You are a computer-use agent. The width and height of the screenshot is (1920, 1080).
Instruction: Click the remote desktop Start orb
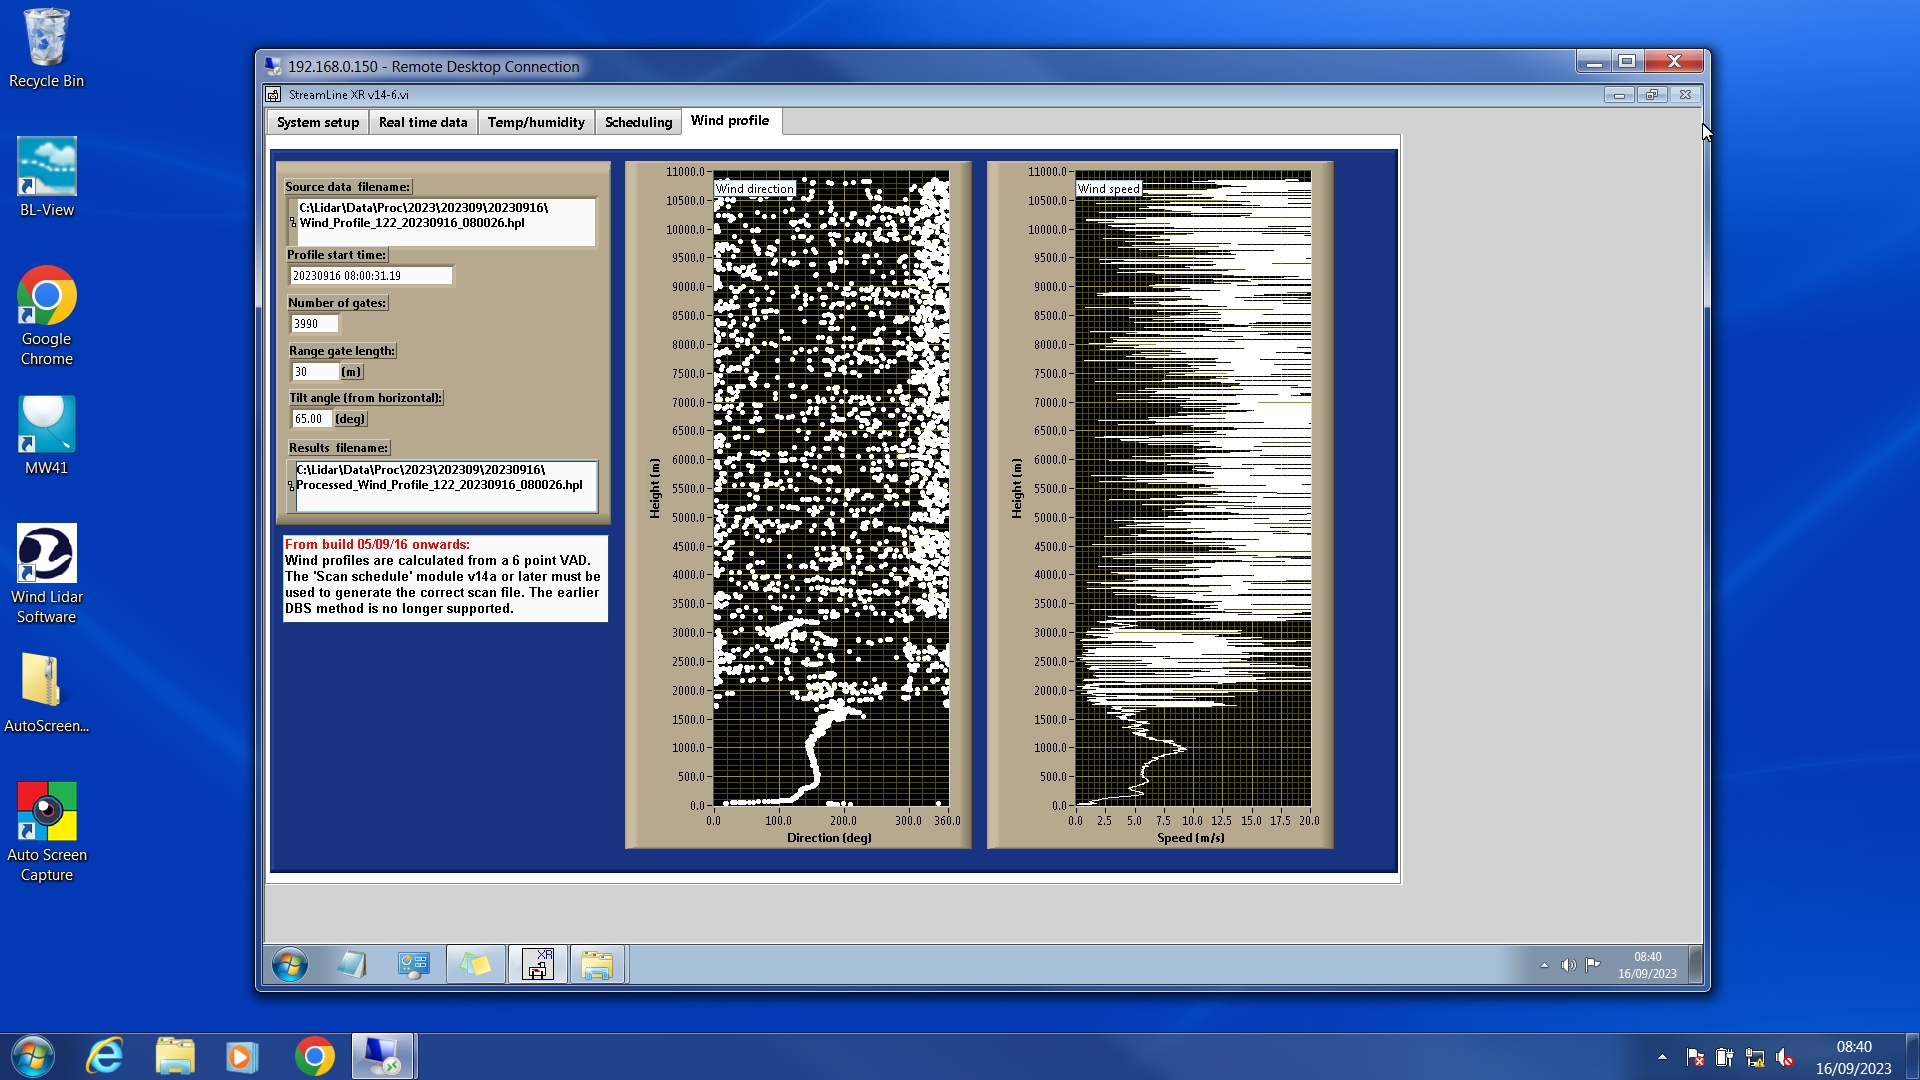click(290, 965)
